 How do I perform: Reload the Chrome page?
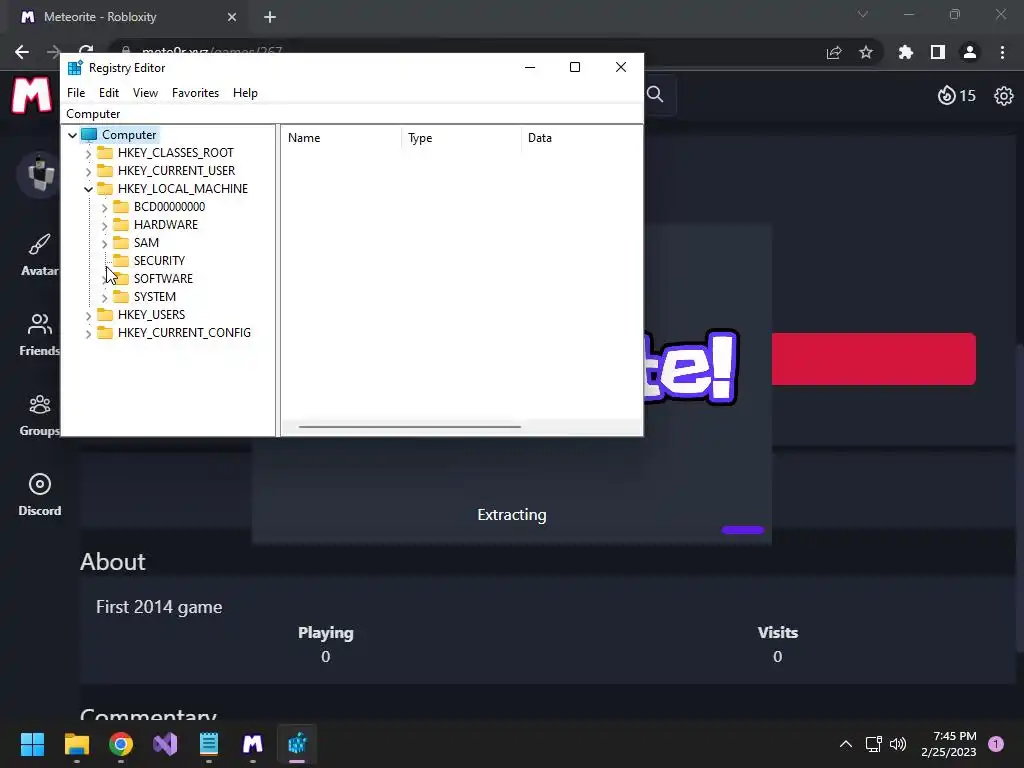pyautogui.click(x=86, y=50)
